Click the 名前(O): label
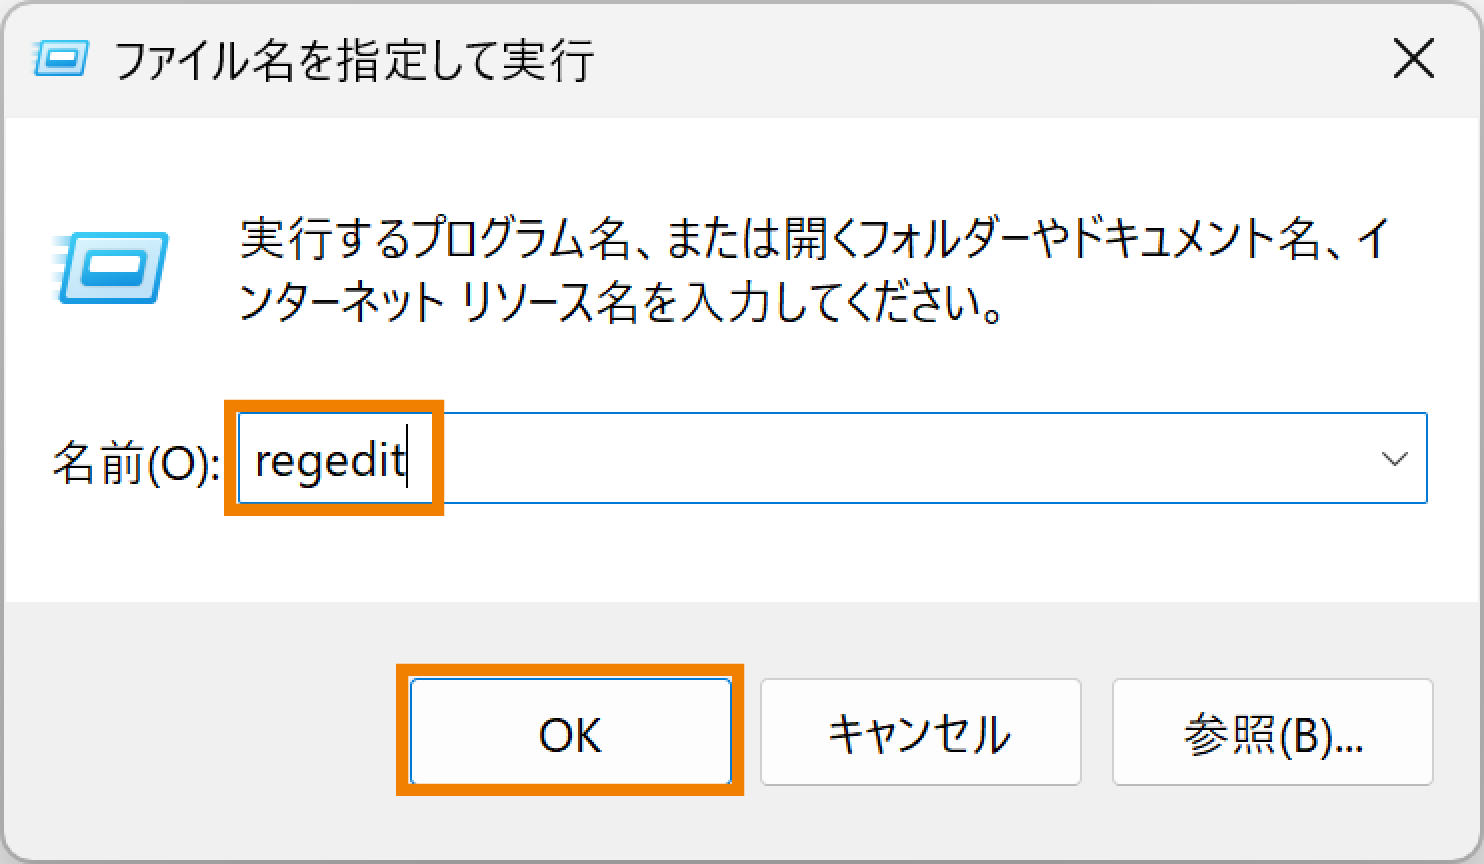This screenshot has width=1484, height=864. (x=132, y=460)
